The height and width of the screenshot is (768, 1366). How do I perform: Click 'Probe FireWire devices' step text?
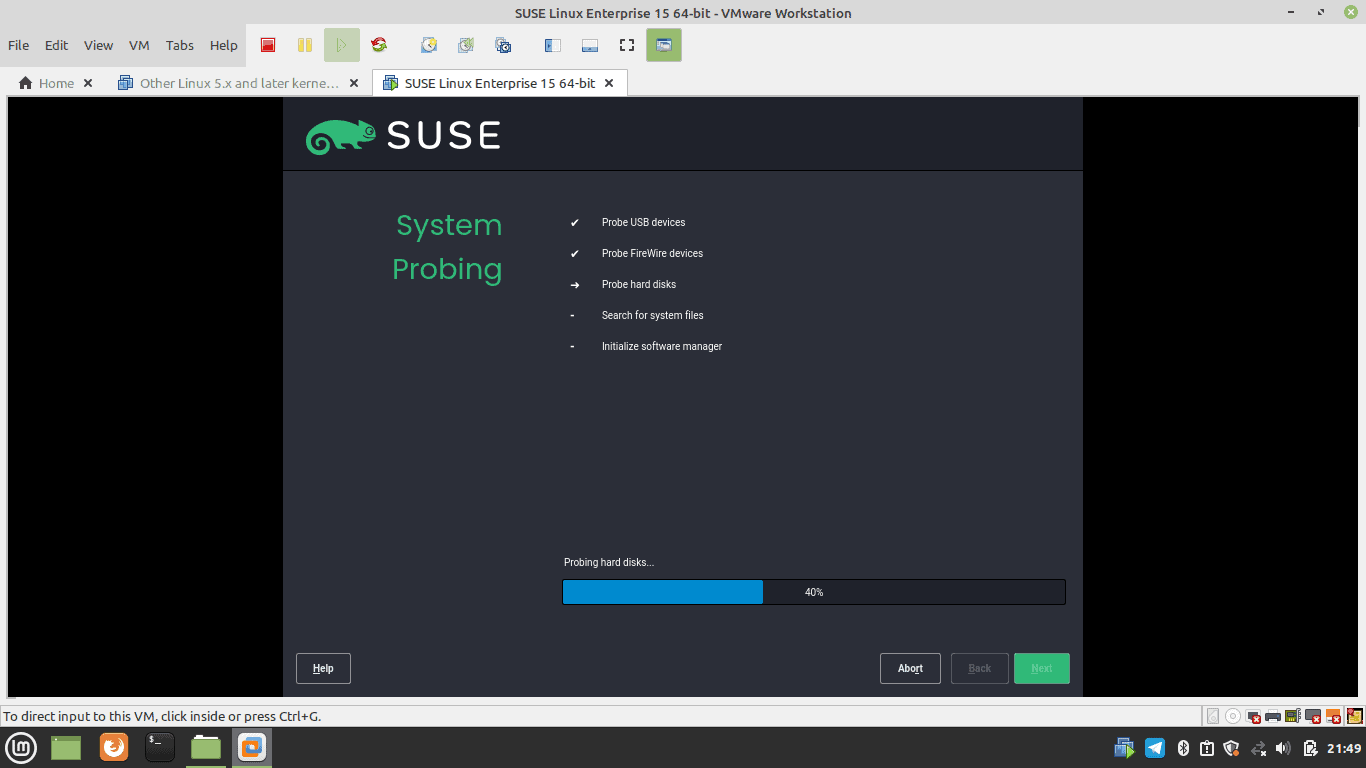652,253
